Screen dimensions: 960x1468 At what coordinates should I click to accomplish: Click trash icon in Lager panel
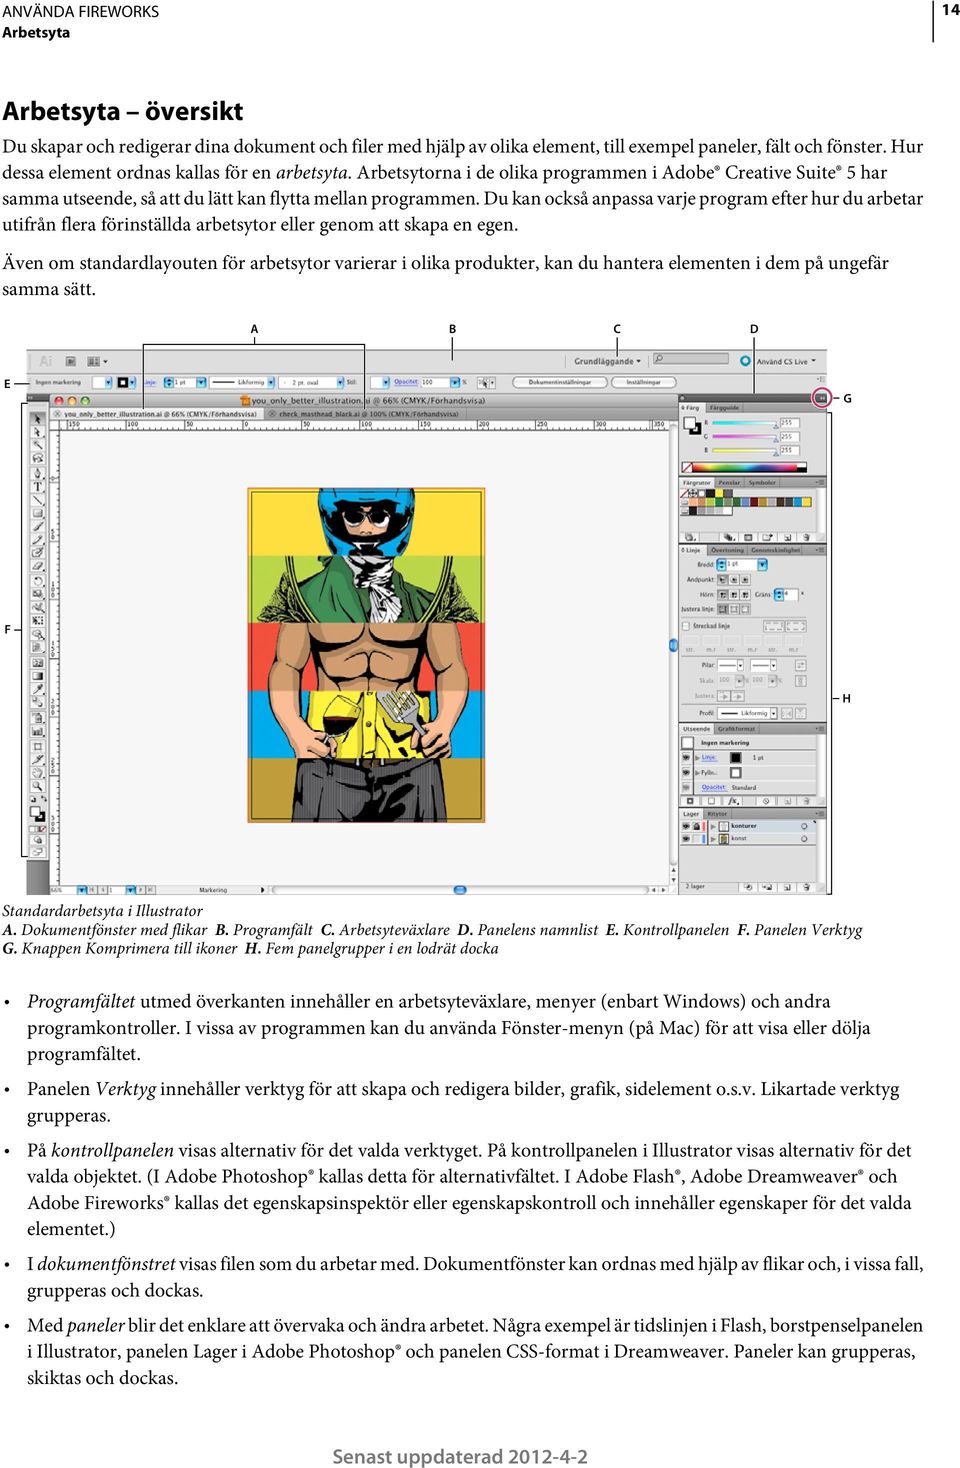[806, 887]
